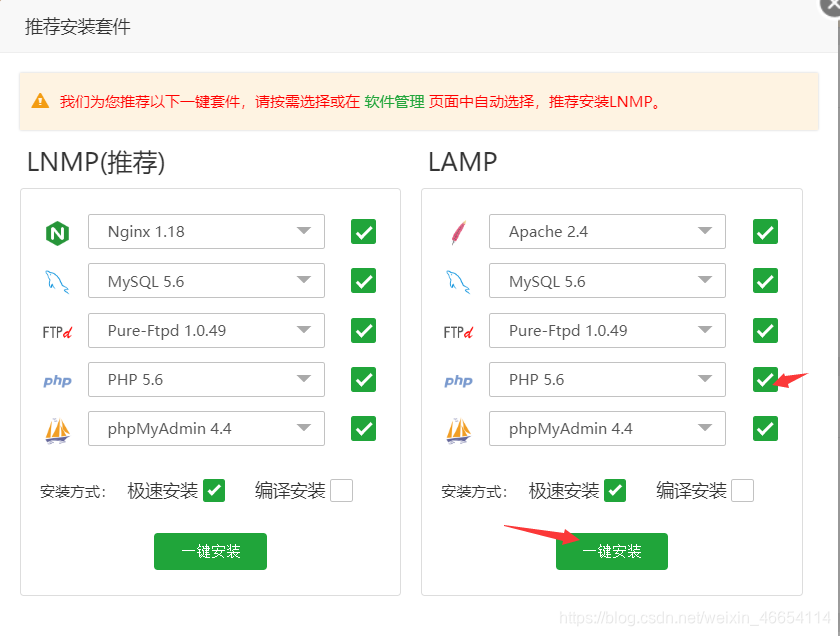The height and width of the screenshot is (636, 840).
Task: Click the 推荐安装套件 dialog title
Action: (x=78, y=27)
